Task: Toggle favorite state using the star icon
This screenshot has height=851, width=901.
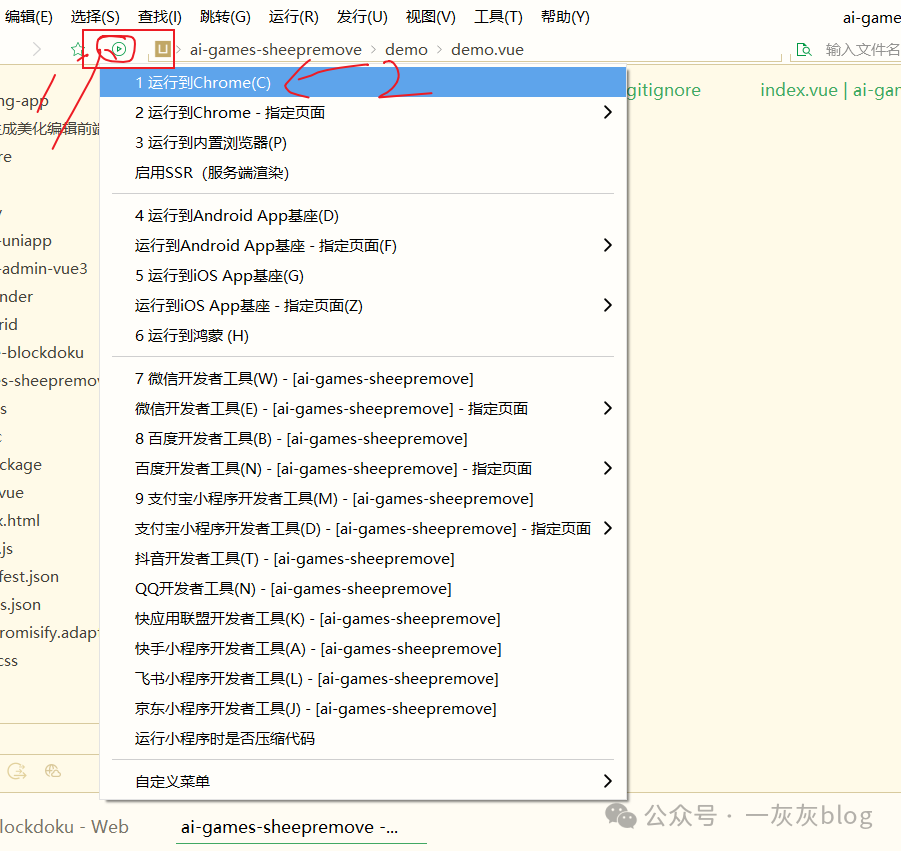Action: [78, 48]
